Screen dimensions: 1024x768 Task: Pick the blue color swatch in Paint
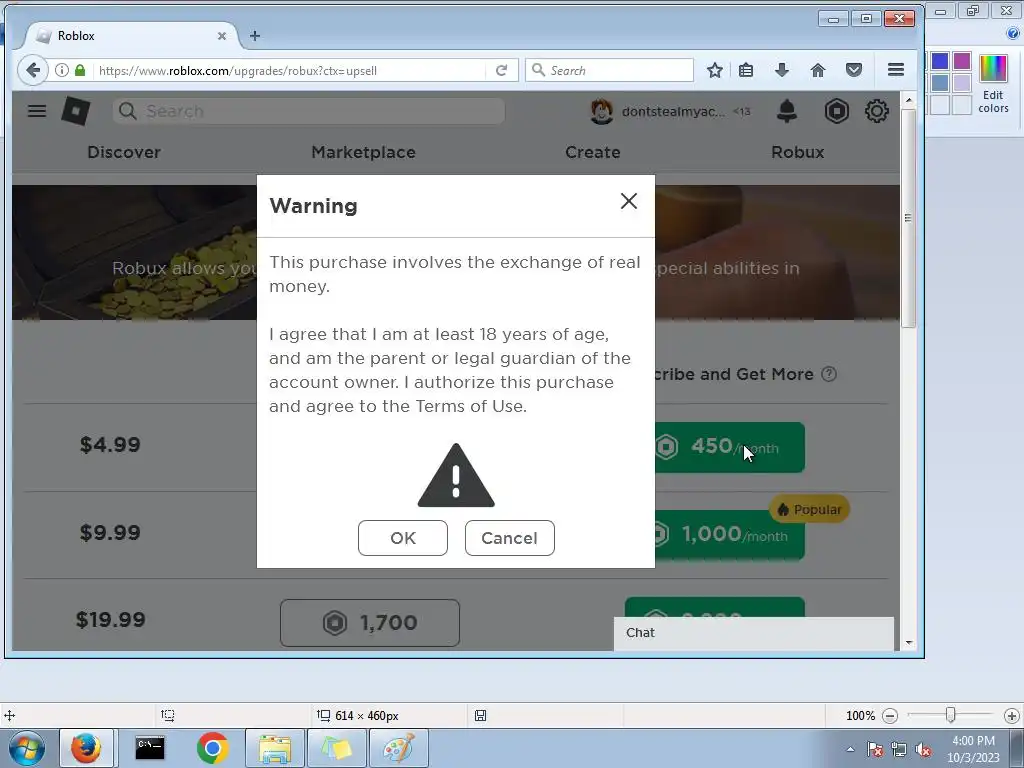click(940, 61)
